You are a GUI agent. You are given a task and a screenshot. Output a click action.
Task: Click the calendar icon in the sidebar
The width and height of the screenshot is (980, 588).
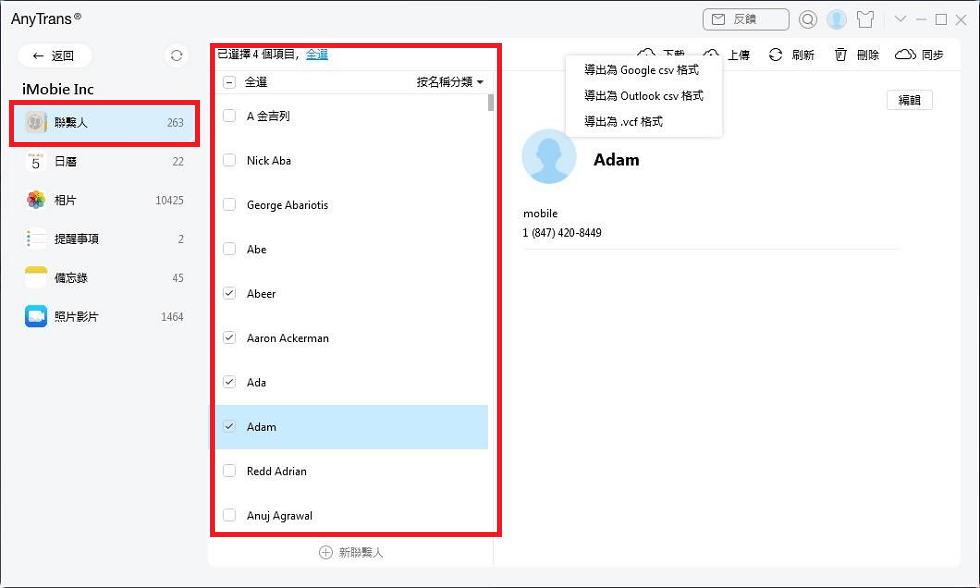click(36, 162)
